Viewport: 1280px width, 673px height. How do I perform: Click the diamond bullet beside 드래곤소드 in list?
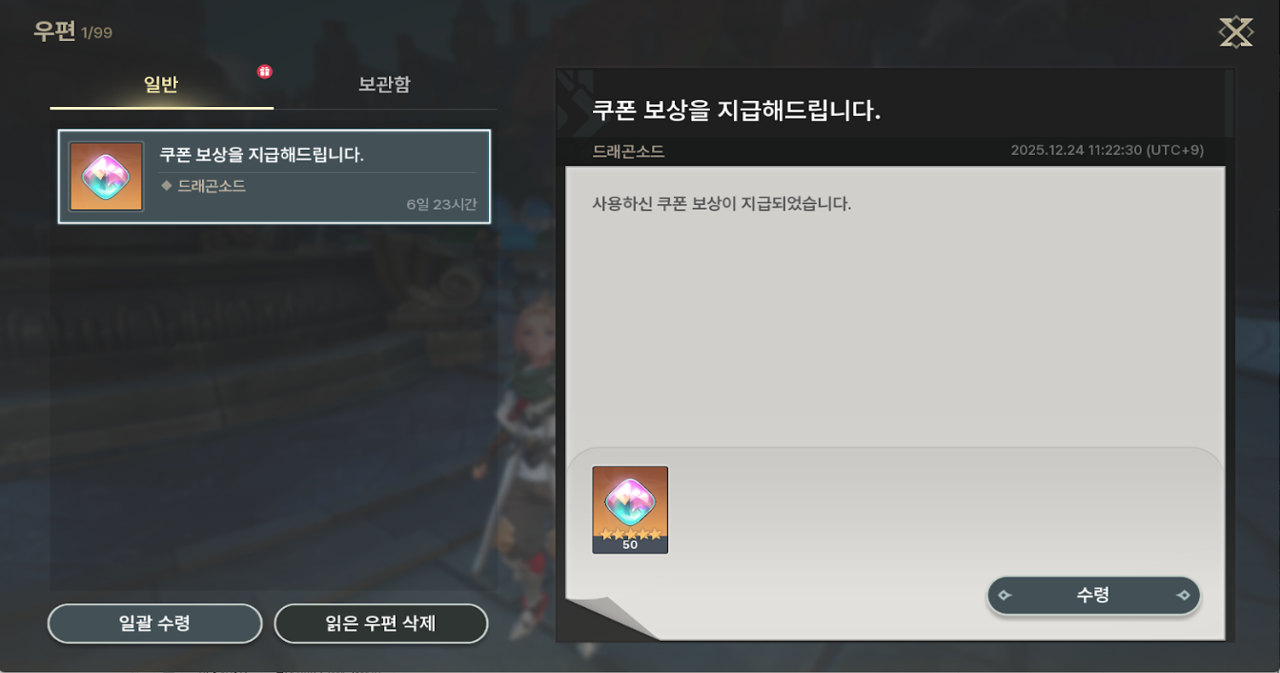click(x=166, y=185)
